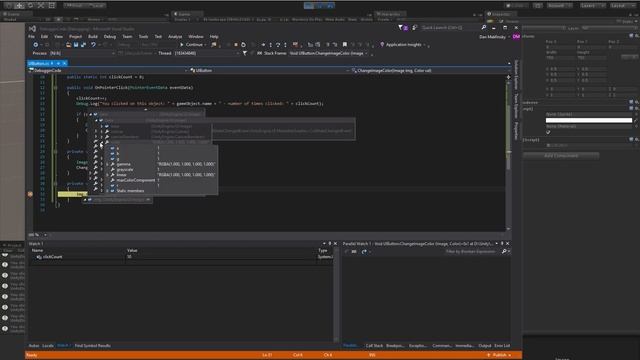The width and height of the screenshot is (640, 360).
Task: Click the Quick Launch magnifier icon
Action: pyautogui.click(x=484, y=28)
